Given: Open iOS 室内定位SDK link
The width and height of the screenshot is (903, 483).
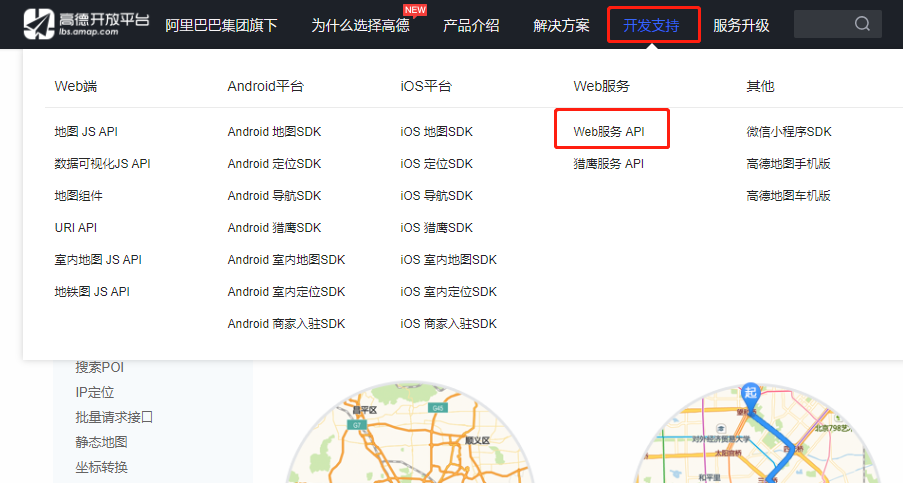Looking at the screenshot, I should pos(449,292).
